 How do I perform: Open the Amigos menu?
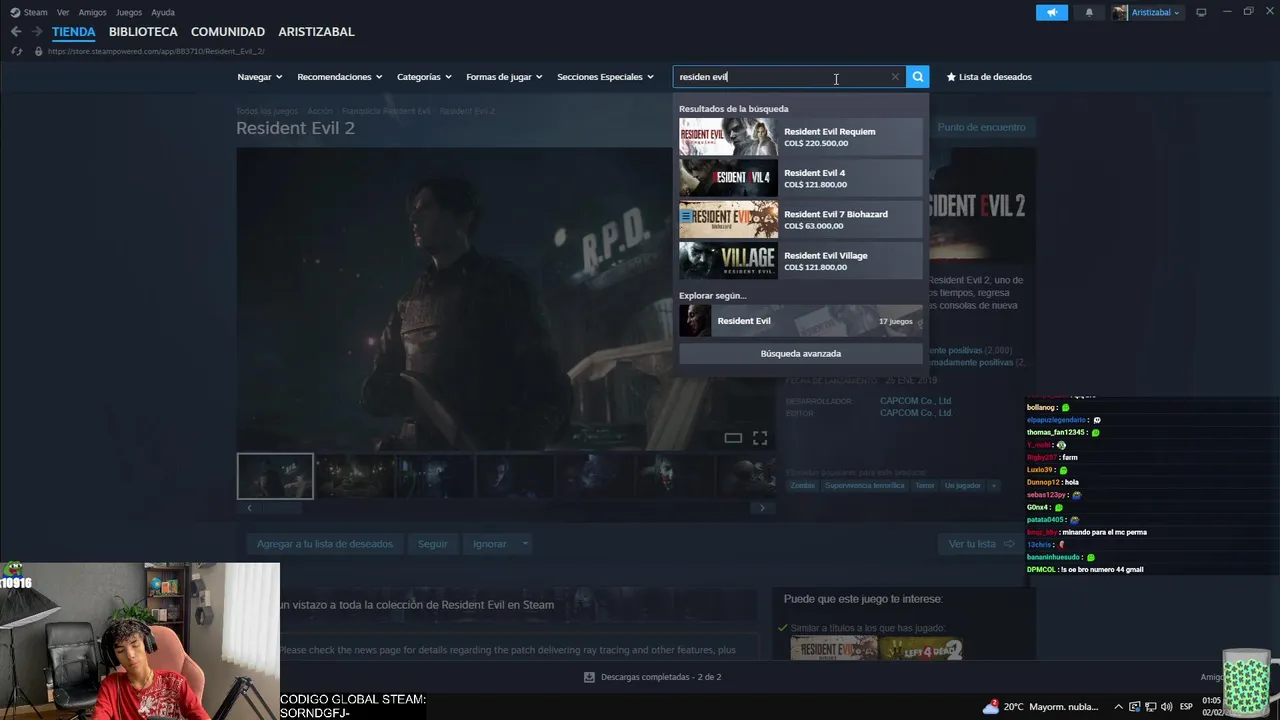click(x=92, y=12)
